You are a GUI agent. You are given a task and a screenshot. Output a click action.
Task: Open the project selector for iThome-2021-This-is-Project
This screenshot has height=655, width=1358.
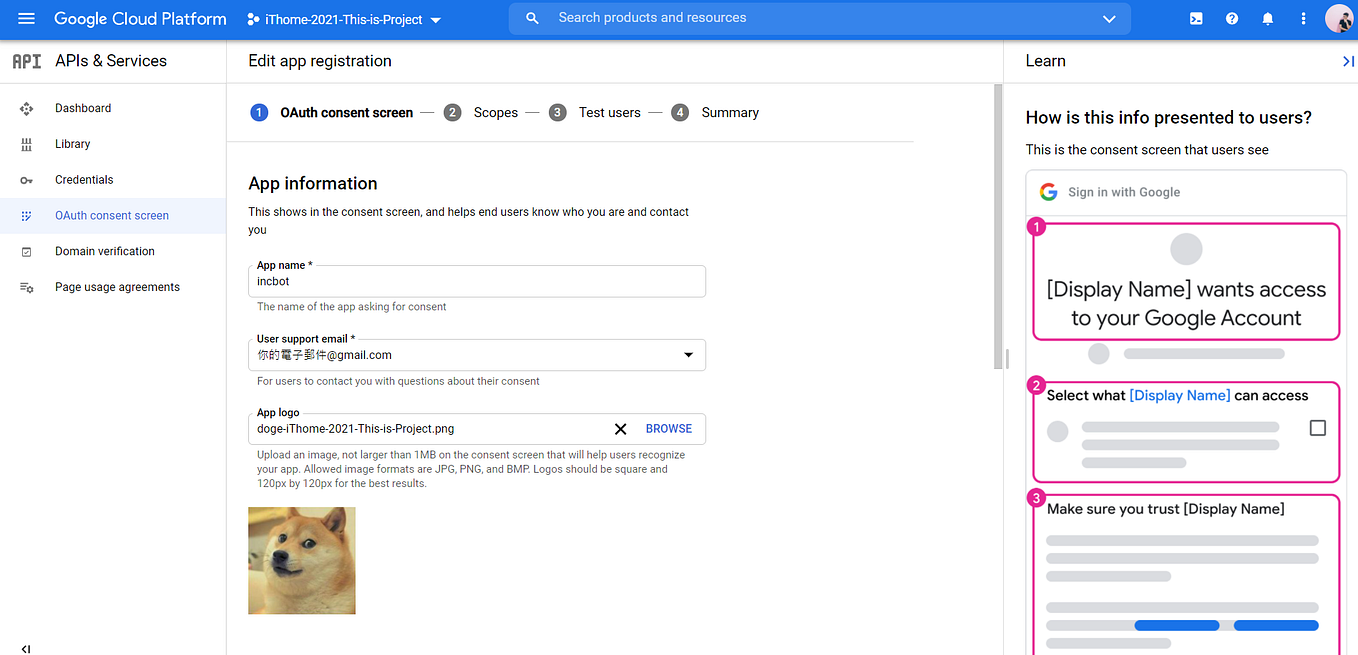(x=343, y=18)
